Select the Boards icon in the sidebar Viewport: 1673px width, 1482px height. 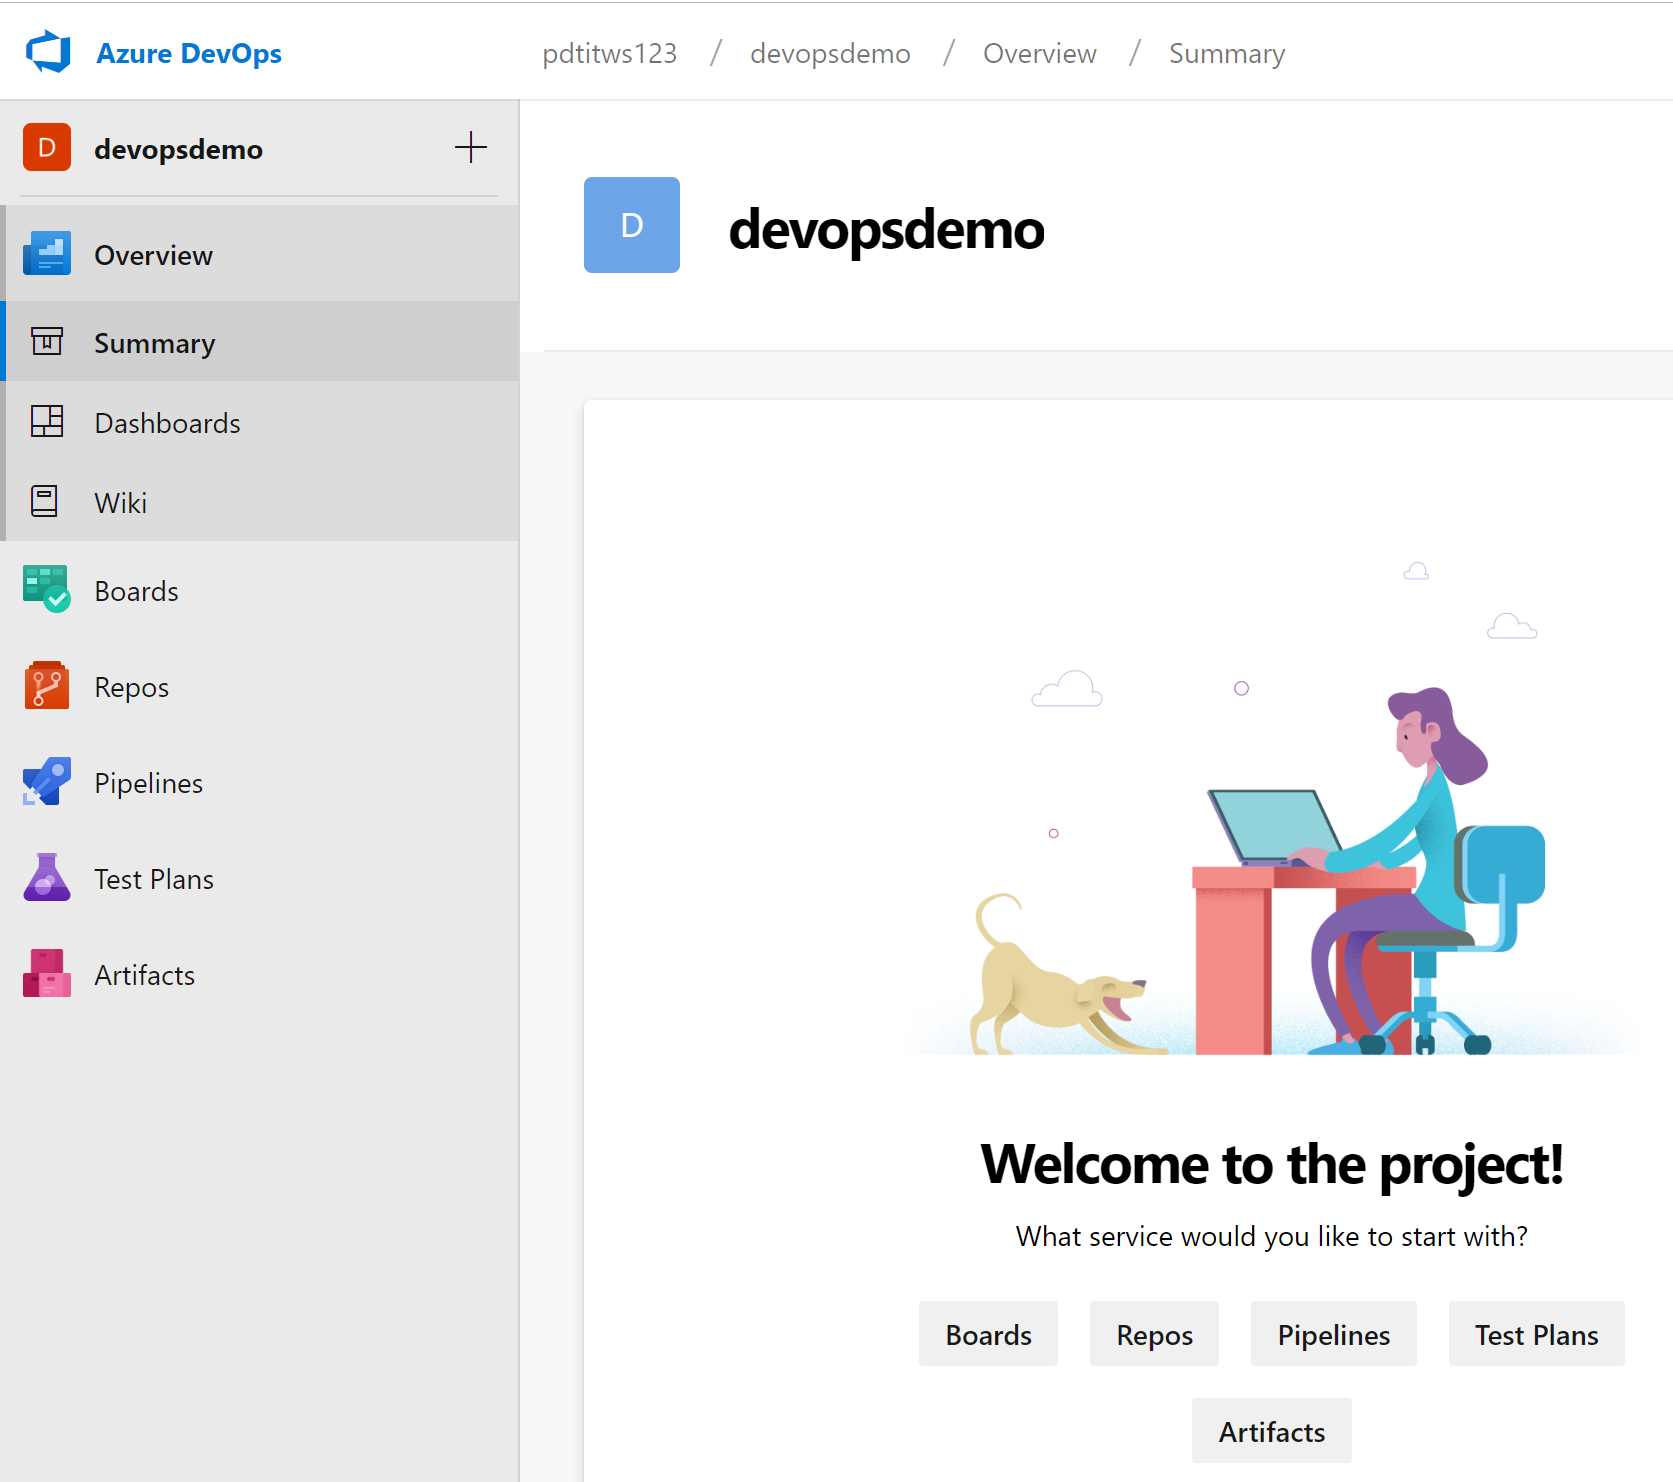pos(46,590)
